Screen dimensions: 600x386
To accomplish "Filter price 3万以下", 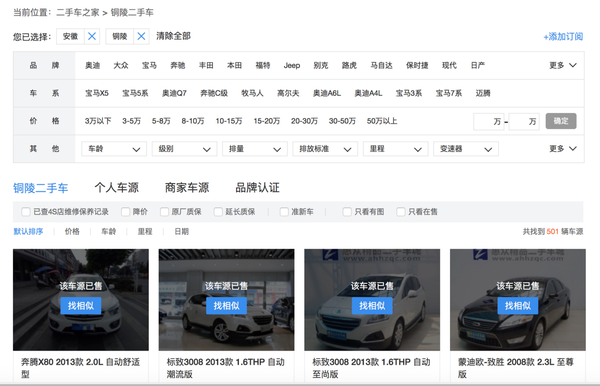I will point(98,121).
